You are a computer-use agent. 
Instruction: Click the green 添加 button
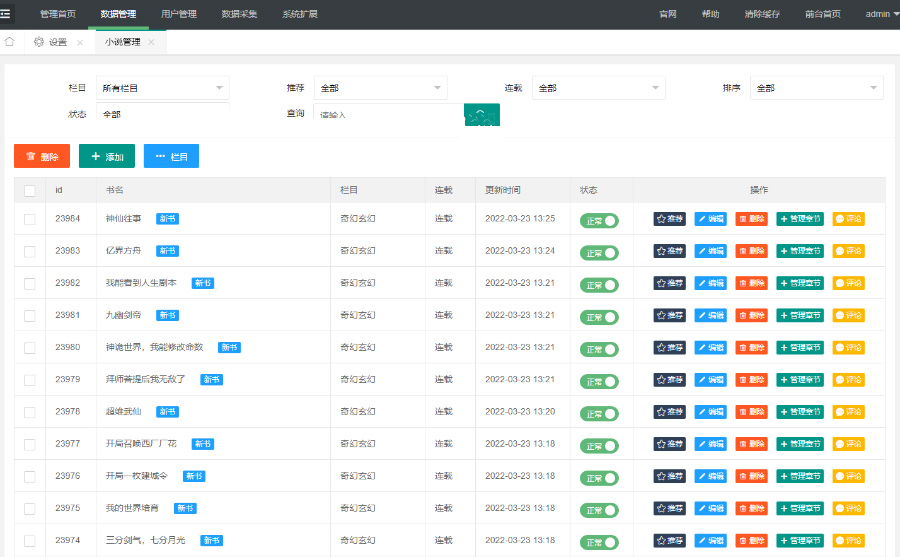[107, 156]
